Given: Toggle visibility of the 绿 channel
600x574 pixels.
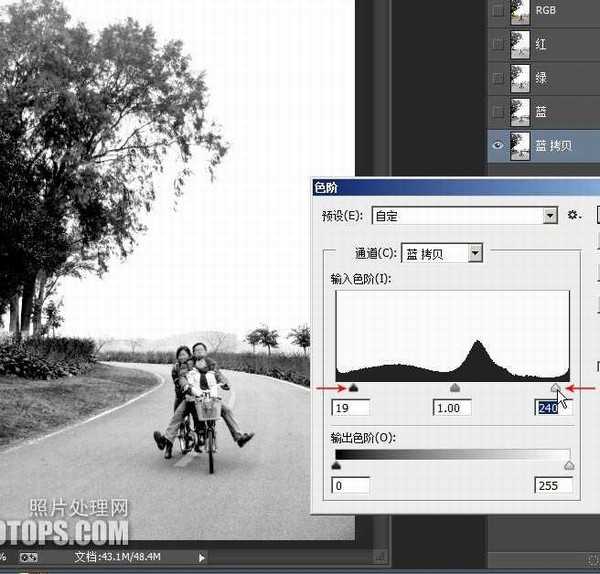Looking at the screenshot, I should point(497,78).
